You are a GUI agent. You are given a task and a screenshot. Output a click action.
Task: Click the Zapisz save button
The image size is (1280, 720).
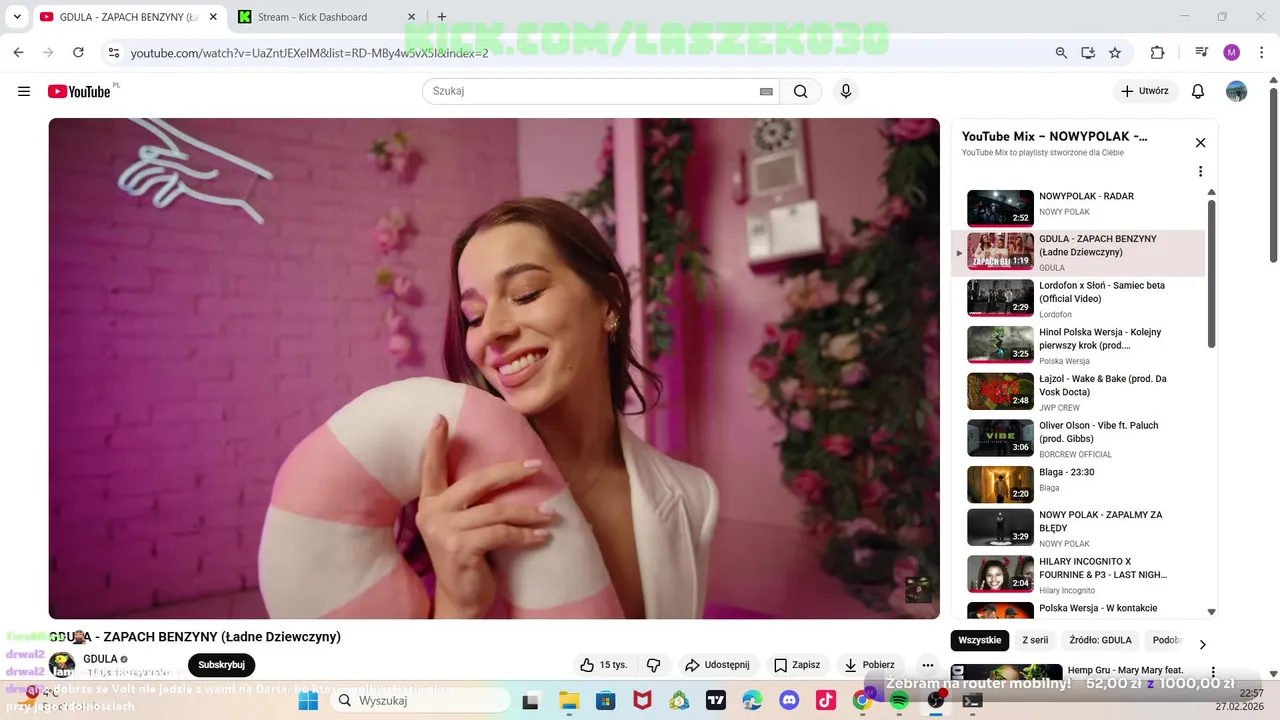[796, 665]
